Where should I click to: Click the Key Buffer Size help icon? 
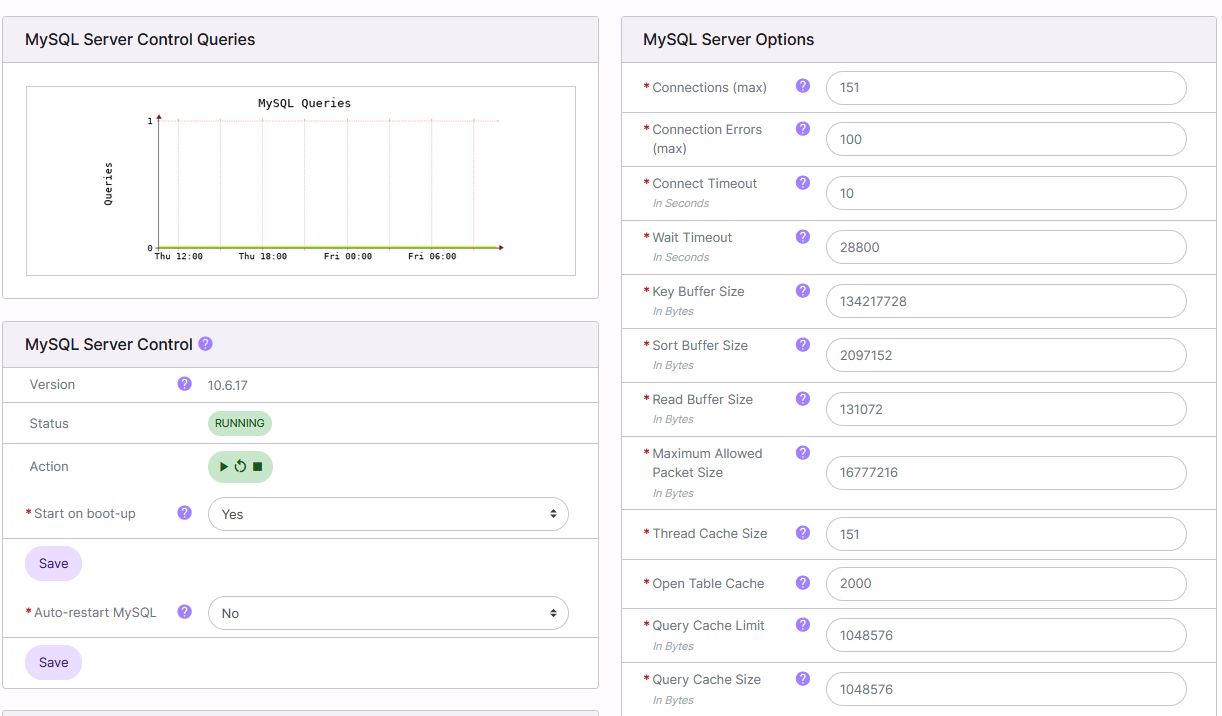click(x=802, y=290)
